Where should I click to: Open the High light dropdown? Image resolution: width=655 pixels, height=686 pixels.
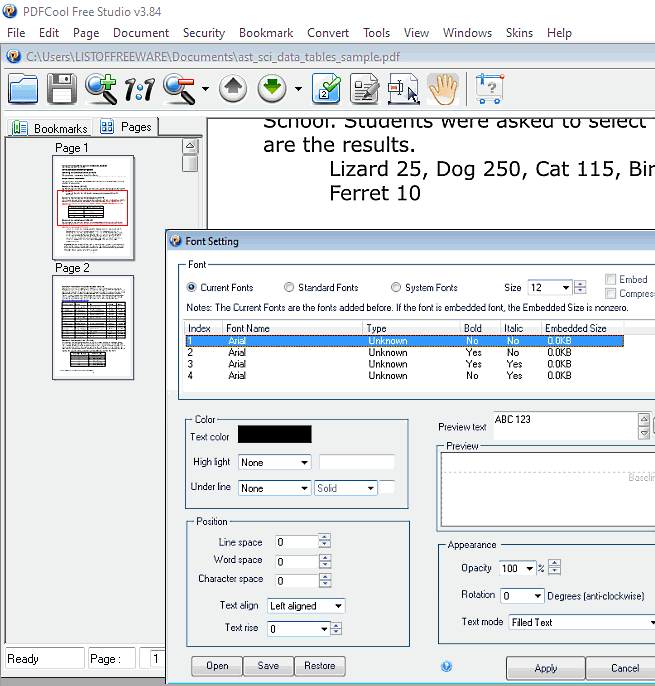pos(304,462)
